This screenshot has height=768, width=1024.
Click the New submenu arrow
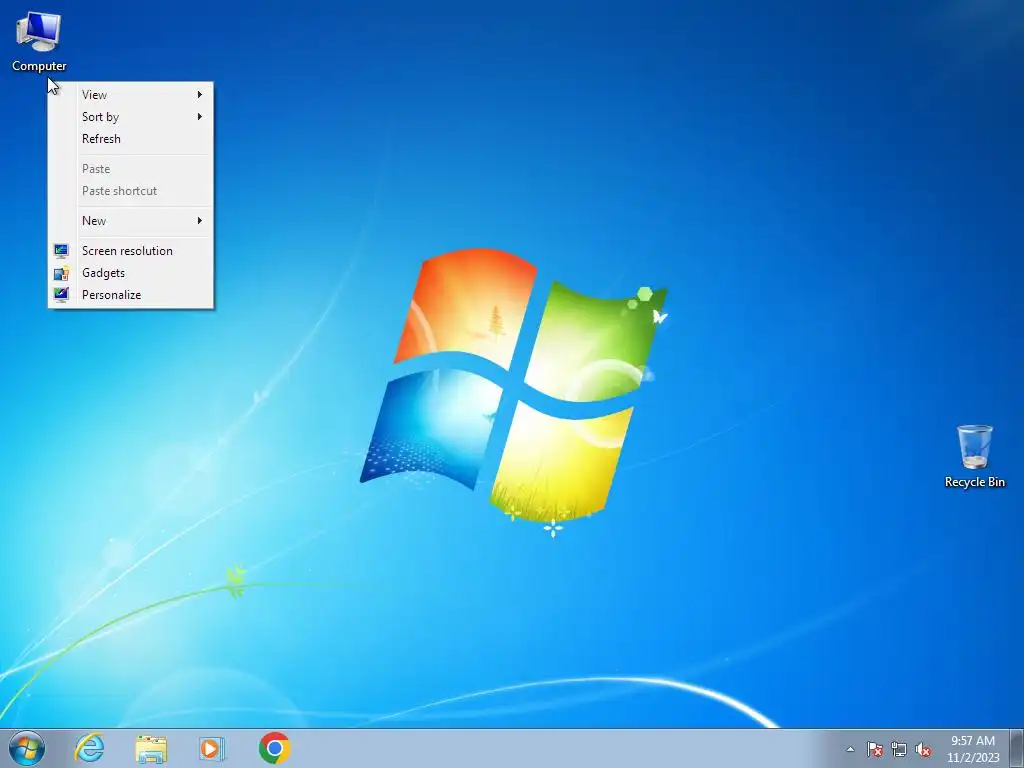click(x=200, y=221)
